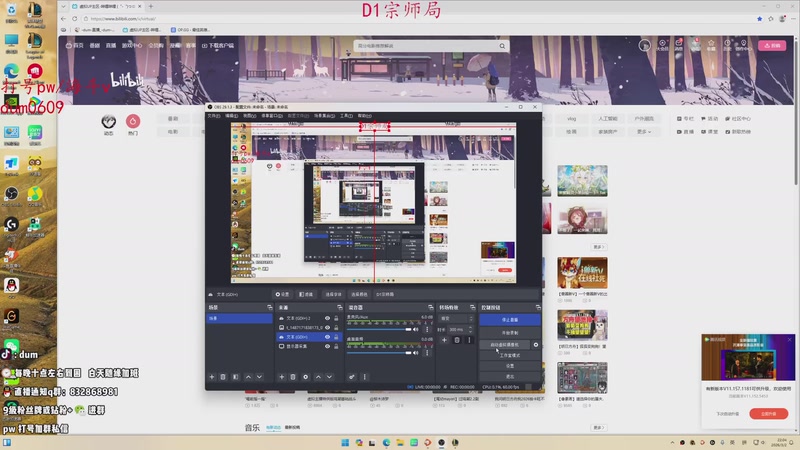The height and width of the screenshot is (450, 800).
Task: Undock the mixer panel via its header icon
Action: 428,307
